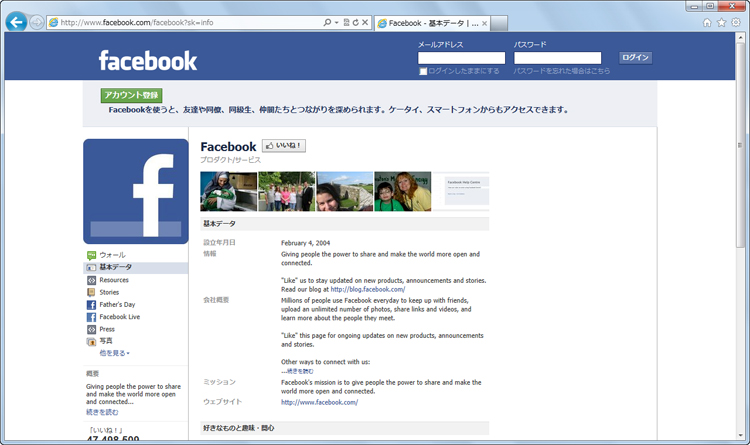
Task: Click the vertical scrollbar thumb
Action: (x=740, y=146)
